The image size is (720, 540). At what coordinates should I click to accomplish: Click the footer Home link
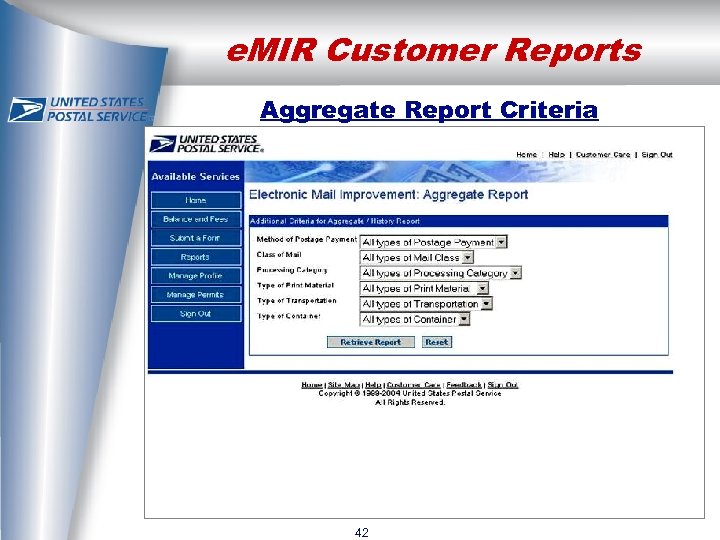tap(312, 385)
